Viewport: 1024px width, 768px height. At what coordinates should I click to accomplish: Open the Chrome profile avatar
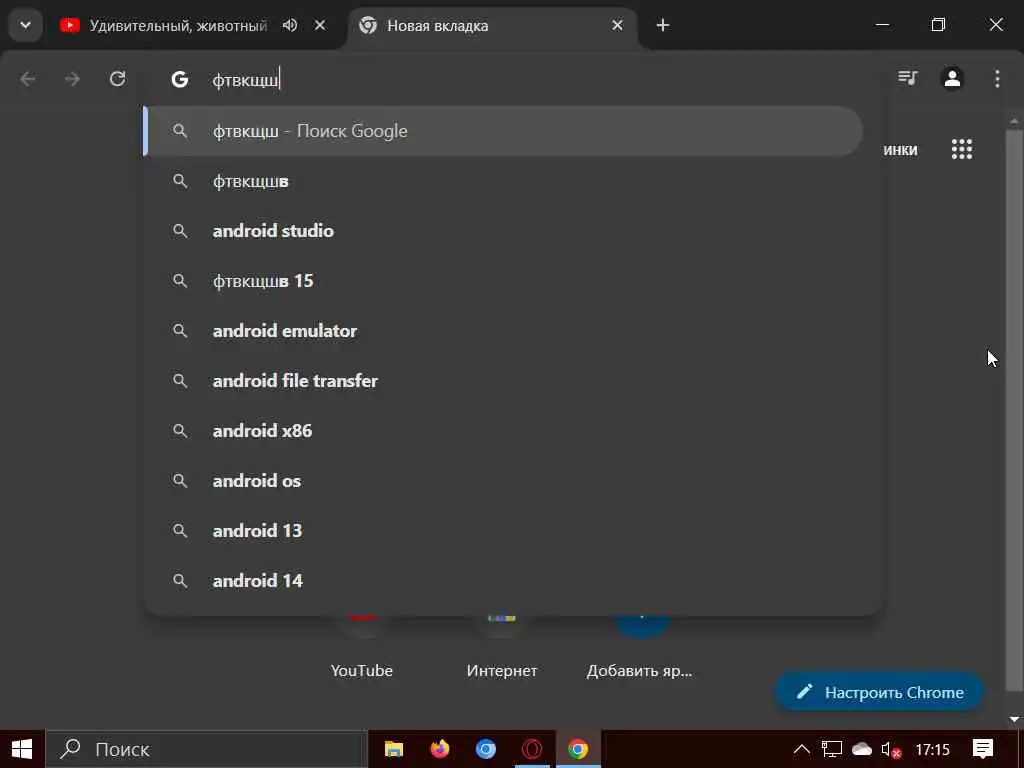[952, 78]
